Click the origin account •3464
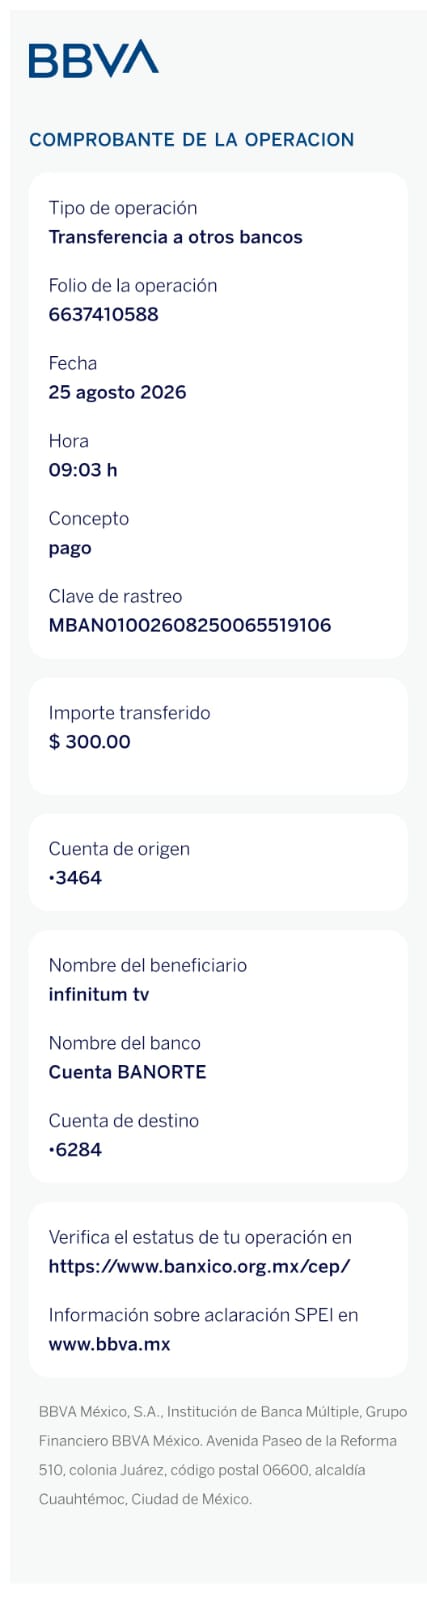Screen dimensions: 427x1600 coord(75,878)
